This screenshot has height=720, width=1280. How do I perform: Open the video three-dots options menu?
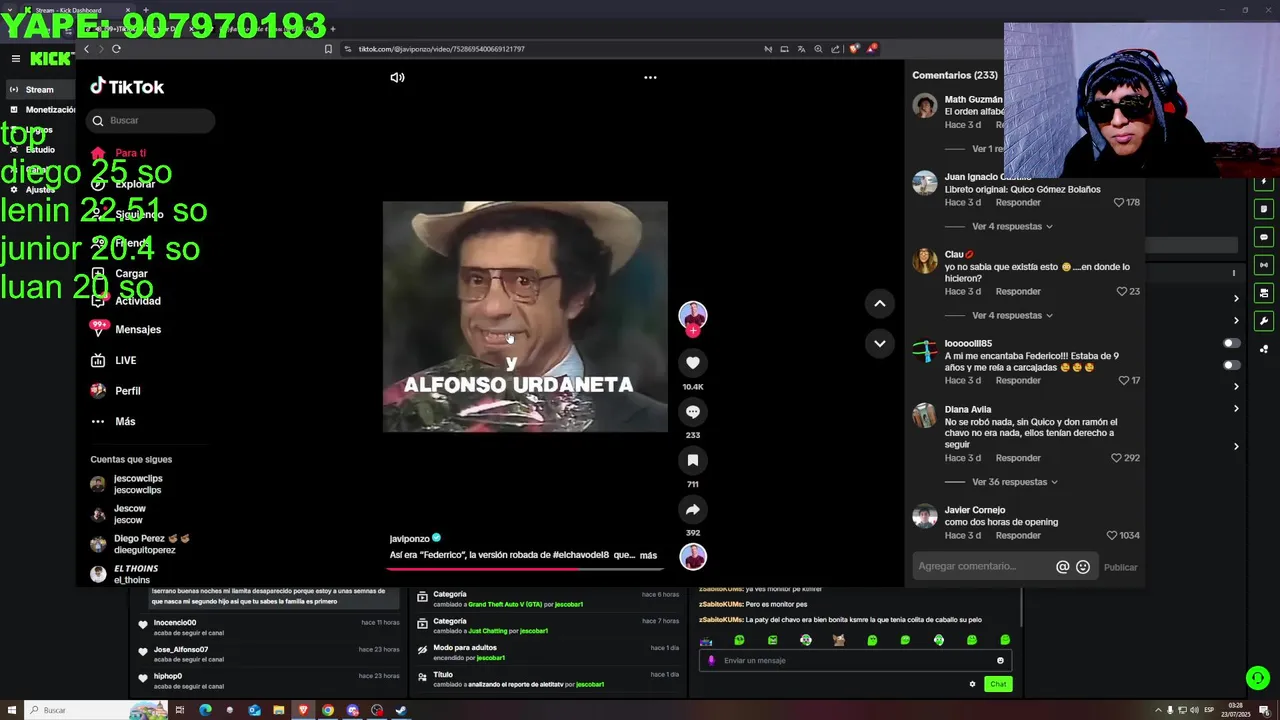(x=650, y=77)
